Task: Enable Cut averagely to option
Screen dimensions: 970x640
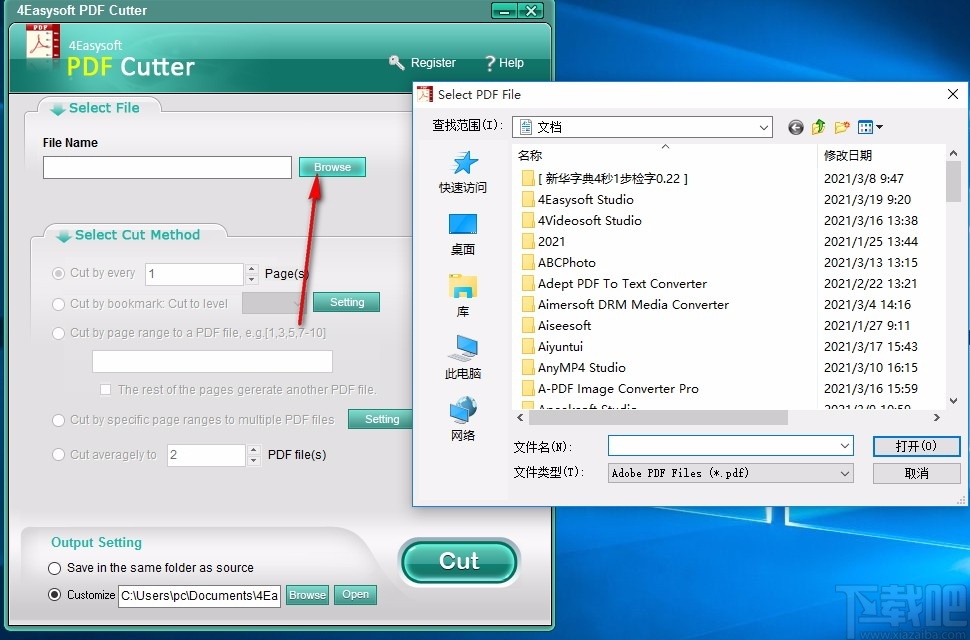Action: 58,455
